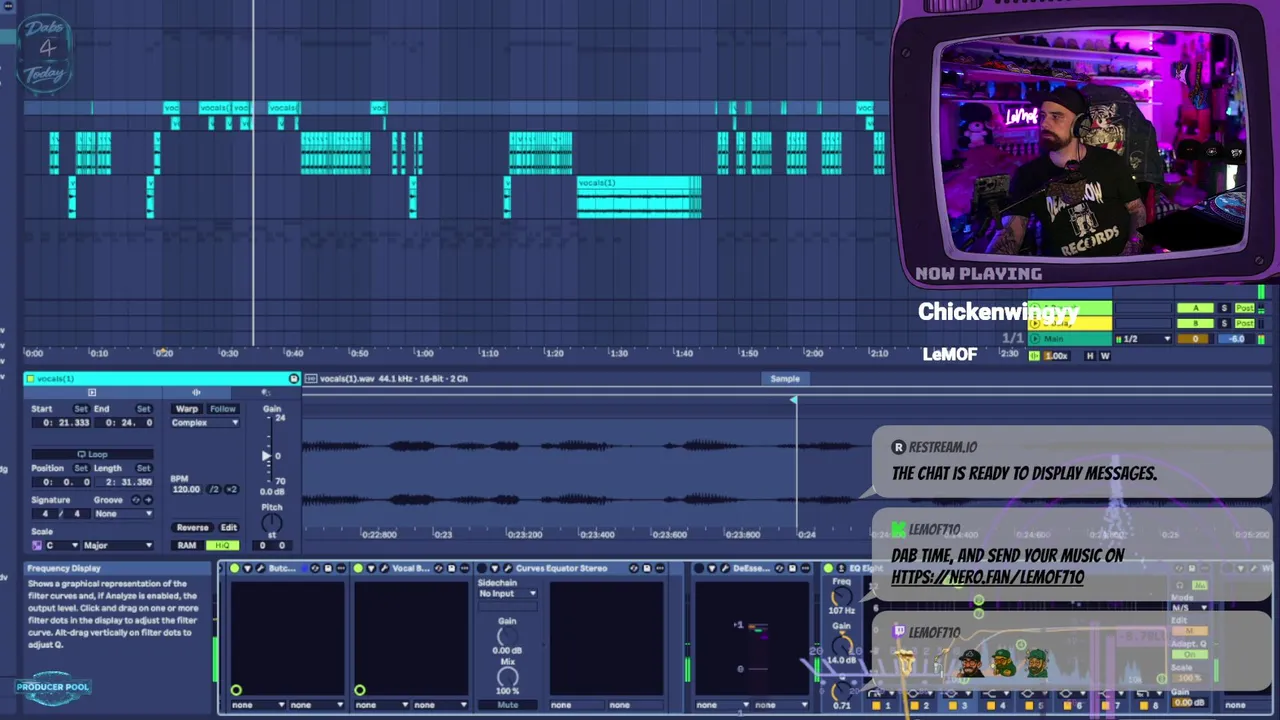This screenshot has width=1280, height=720.
Task: Click the Set button next to Start
Action: [x=80, y=409]
